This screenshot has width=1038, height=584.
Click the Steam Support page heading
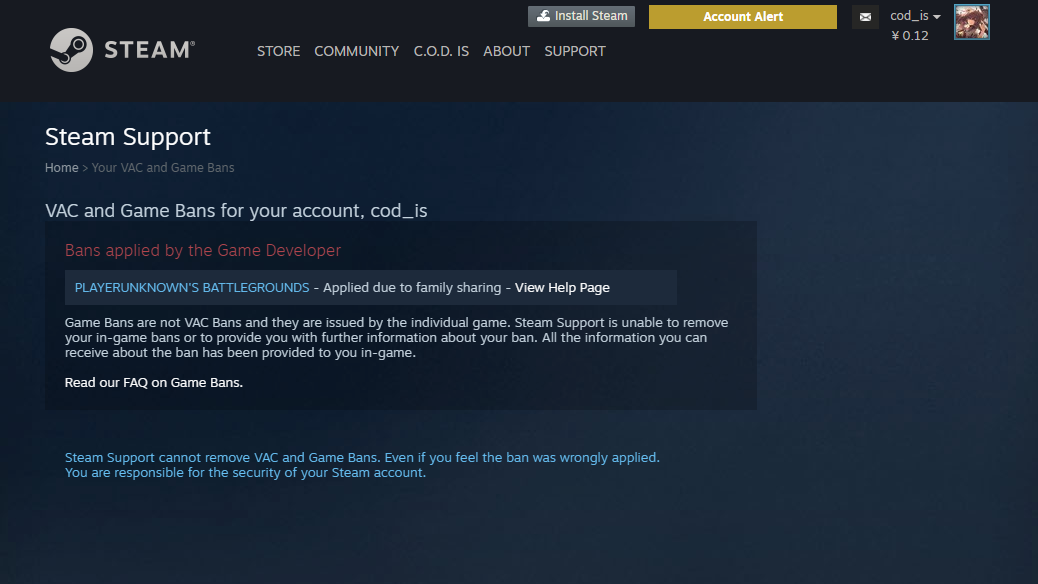(x=128, y=136)
